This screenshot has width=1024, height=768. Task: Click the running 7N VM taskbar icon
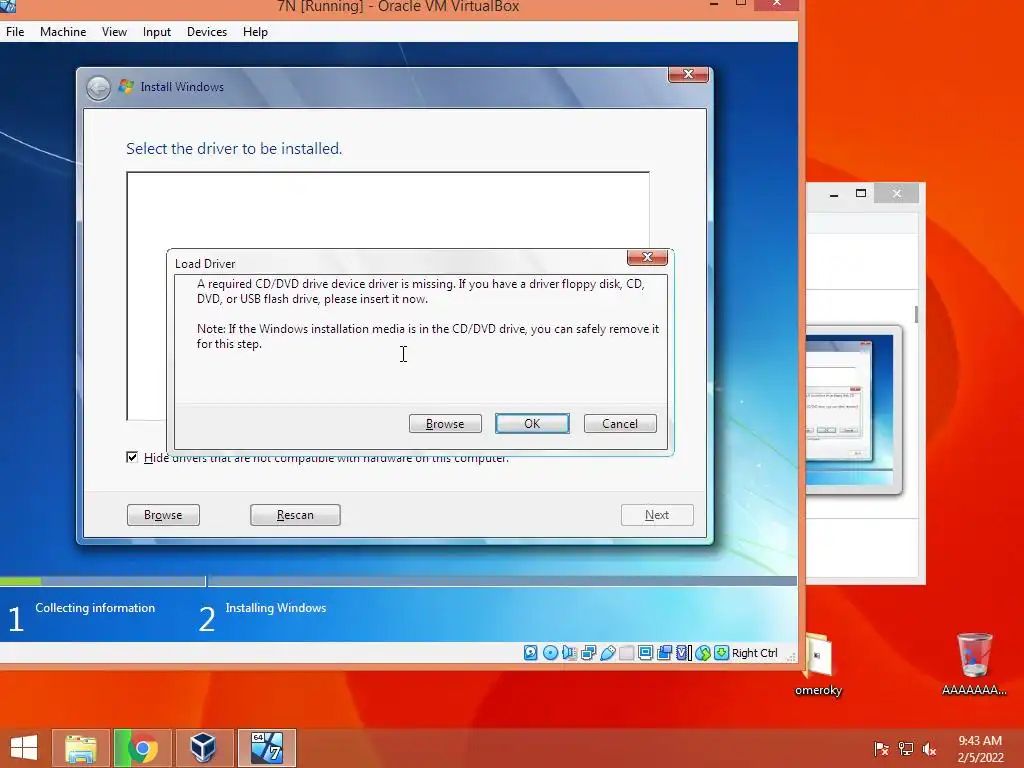[x=267, y=748]
